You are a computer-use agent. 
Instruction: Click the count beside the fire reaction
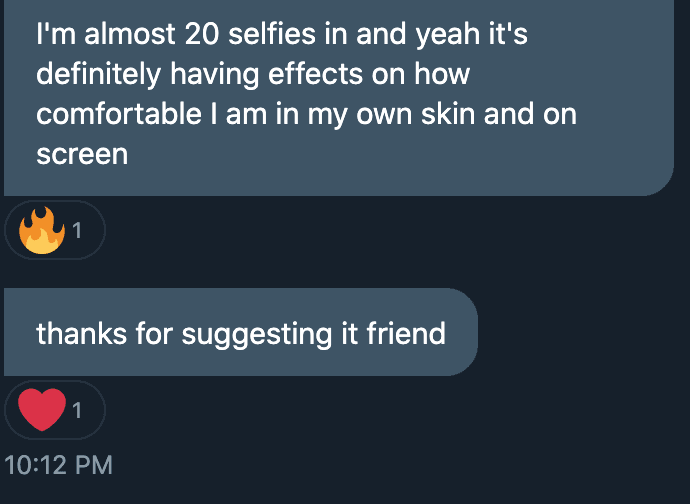[x=77, y=232]
